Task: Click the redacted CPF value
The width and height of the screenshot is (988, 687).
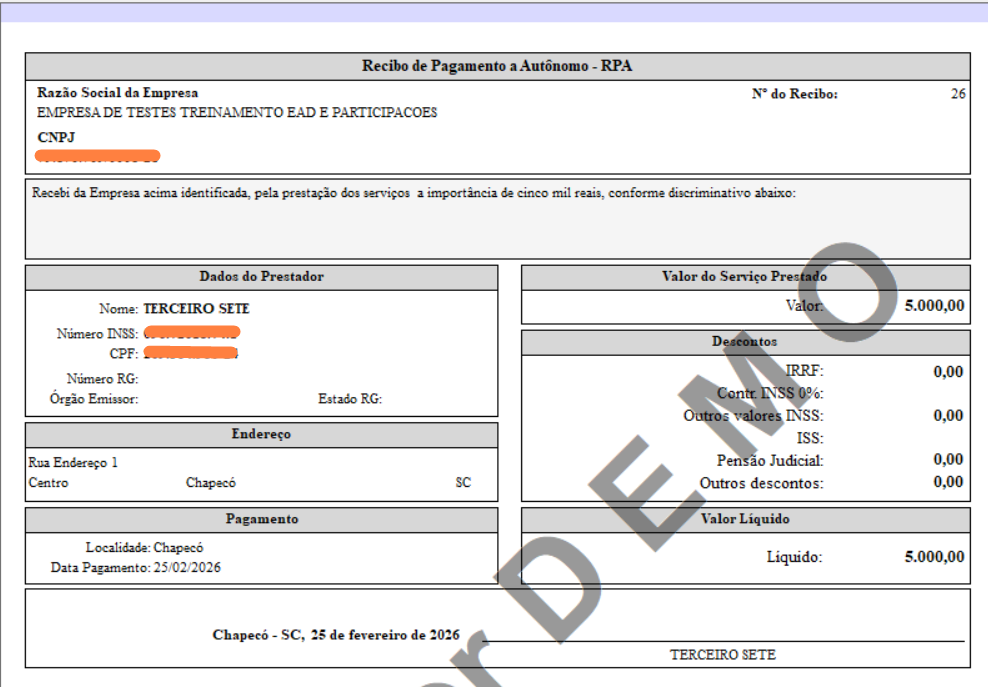Action: point(190,353)
